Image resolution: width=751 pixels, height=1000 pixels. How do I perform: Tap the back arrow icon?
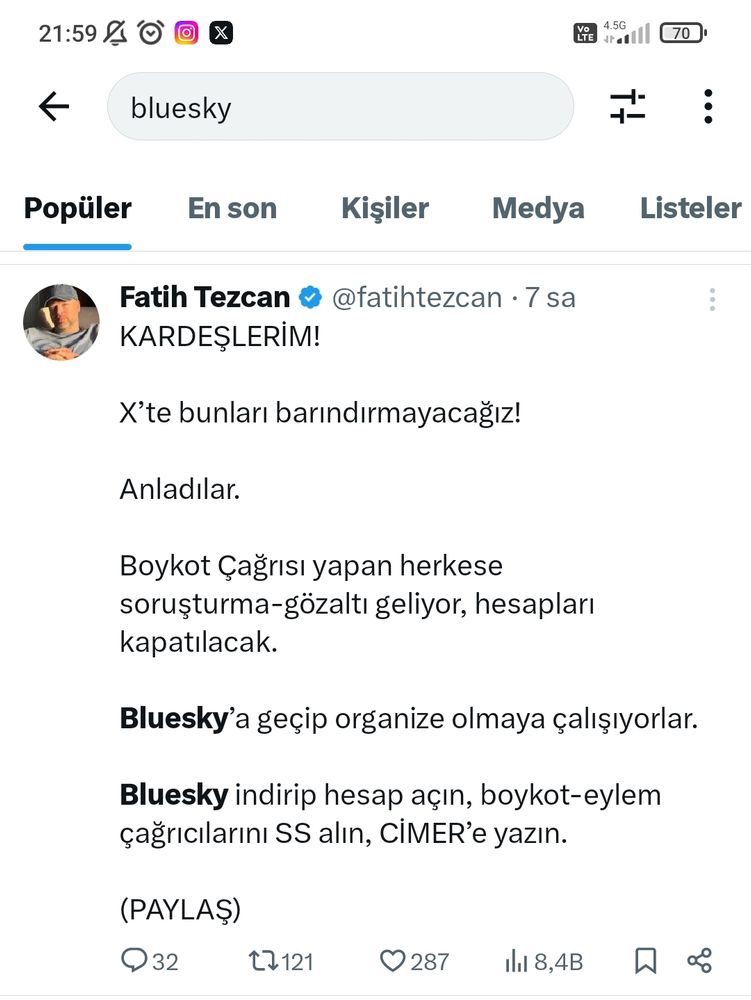pyautogui.click(x=54, y=106)
